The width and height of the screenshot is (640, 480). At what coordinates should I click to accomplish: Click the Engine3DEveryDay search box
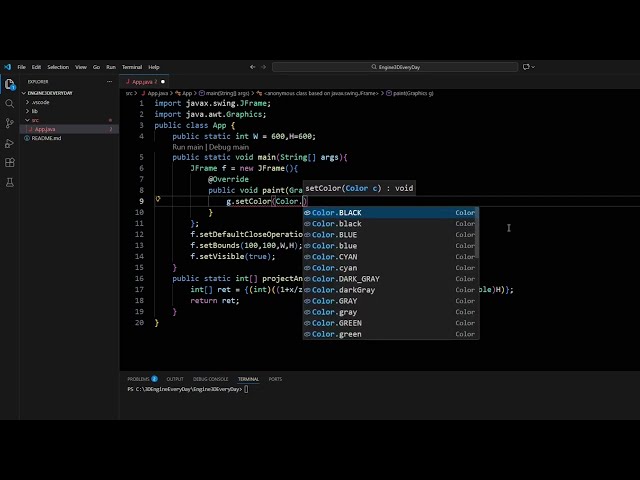coord(395,67)
